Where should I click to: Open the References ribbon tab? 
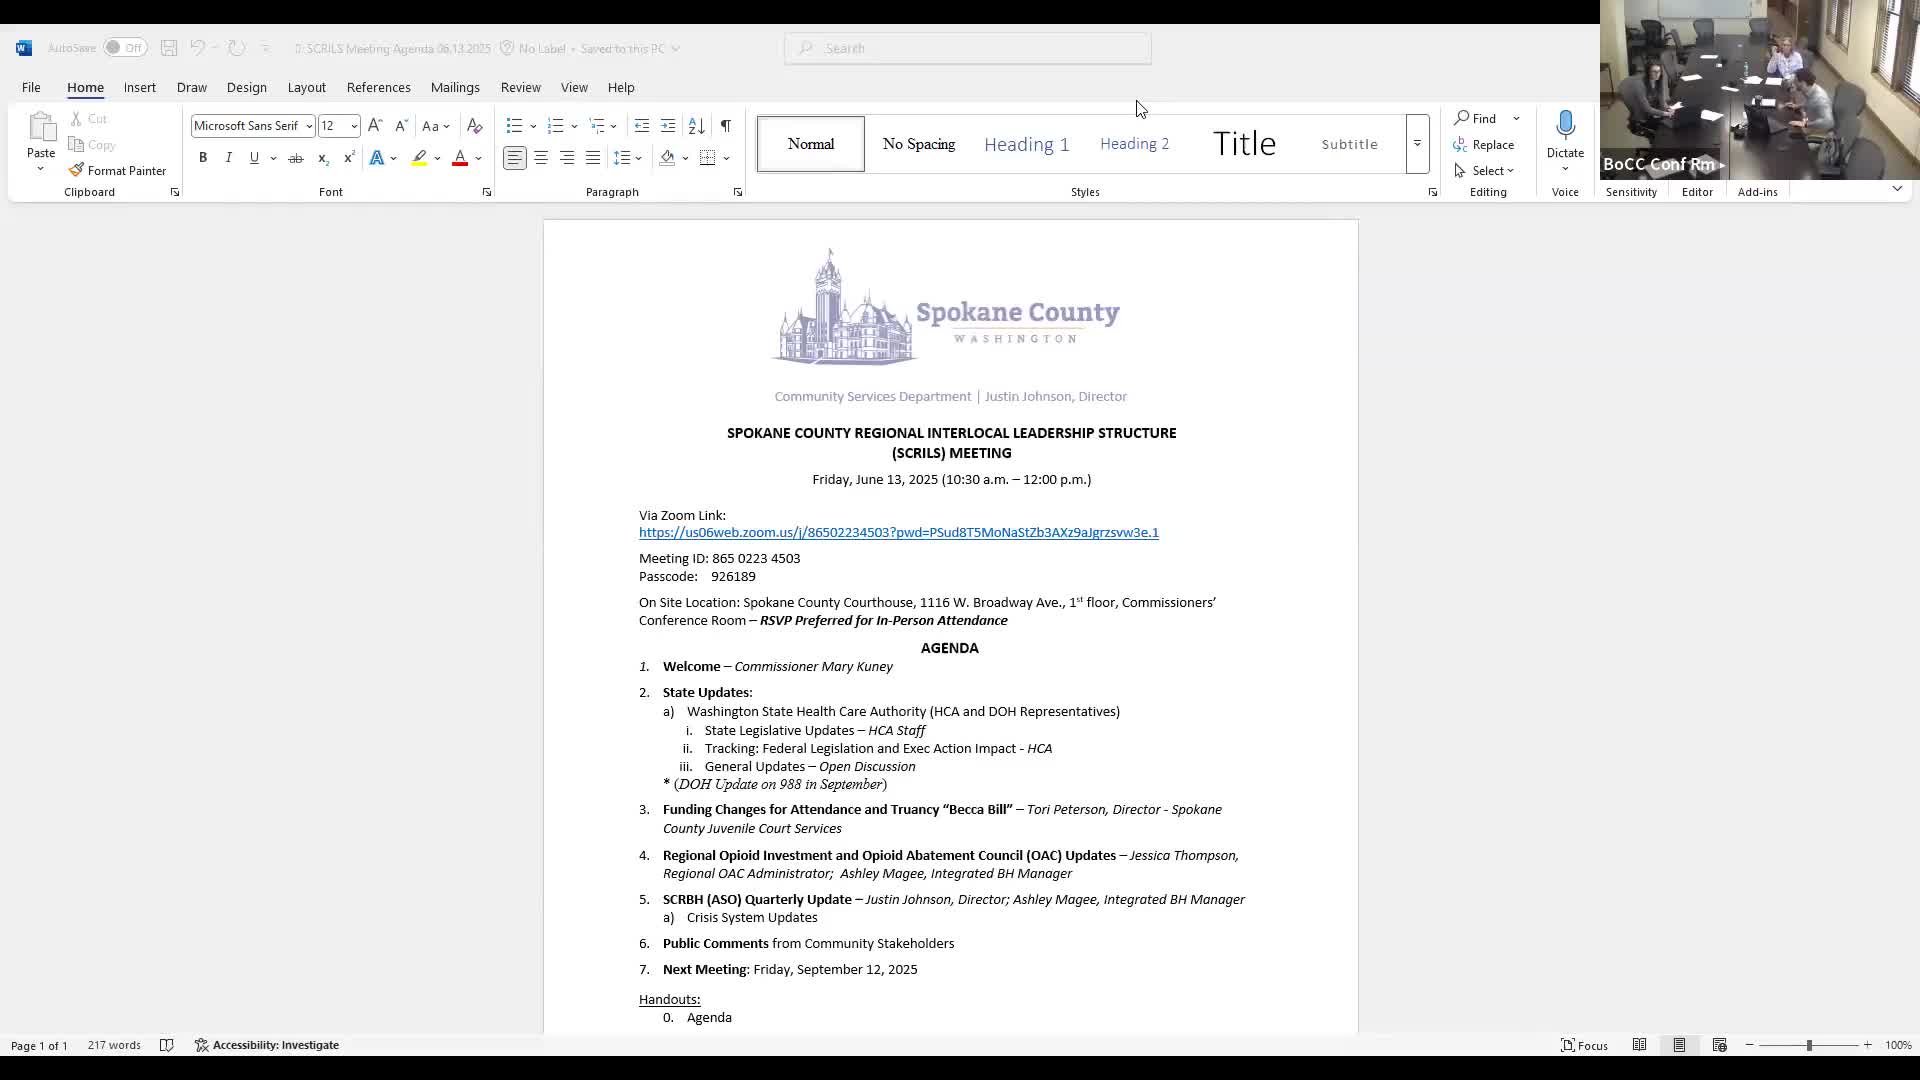378,87
